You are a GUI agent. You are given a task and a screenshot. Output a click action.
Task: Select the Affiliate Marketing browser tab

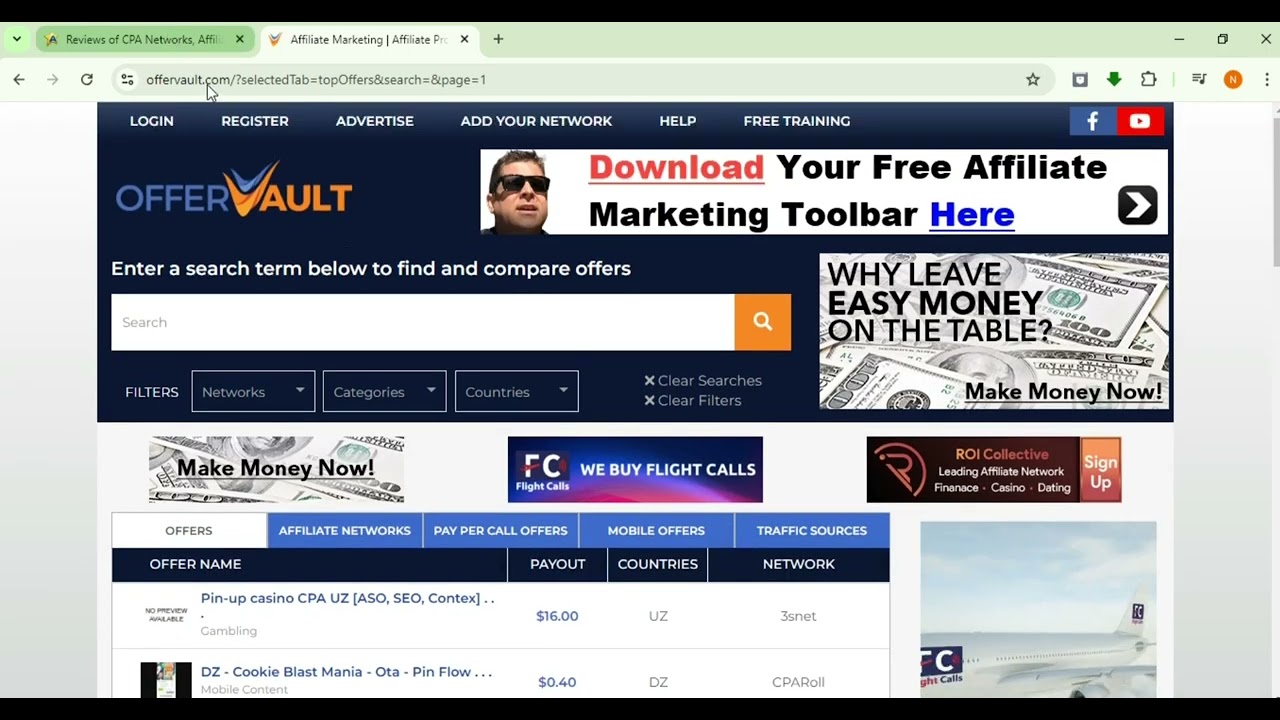tap(369, 40)
